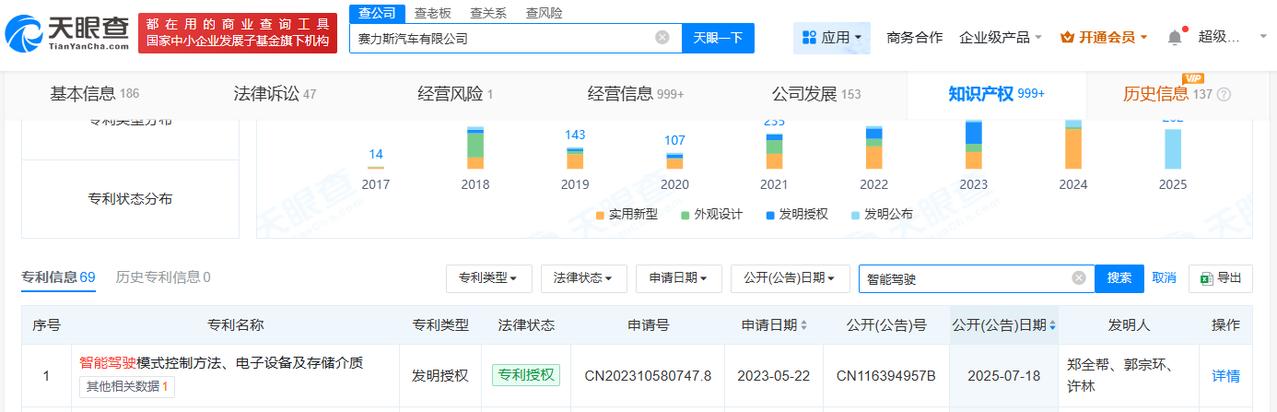
Task: Click 商务合作 link
Action: point(914,37)
